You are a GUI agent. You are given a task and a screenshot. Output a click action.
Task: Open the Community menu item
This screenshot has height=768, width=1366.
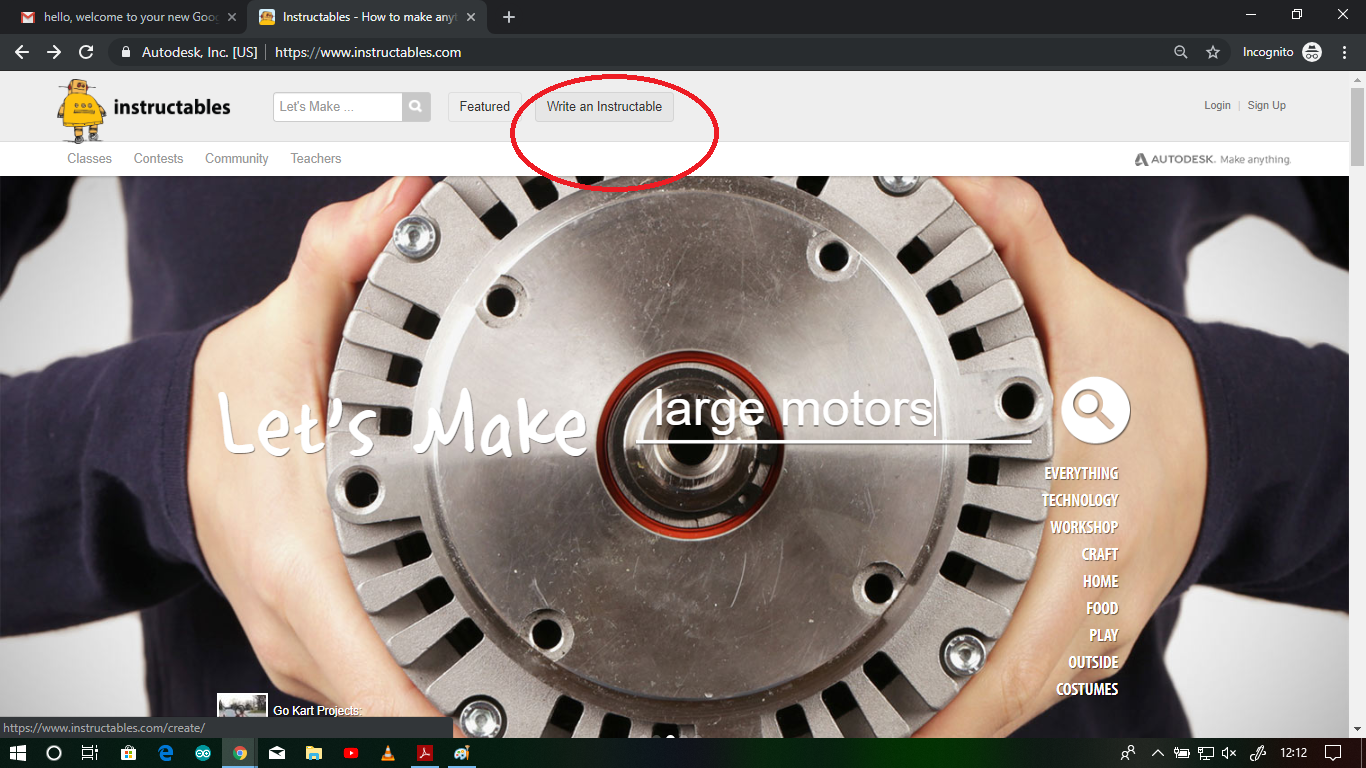click(x=237, y=158)
